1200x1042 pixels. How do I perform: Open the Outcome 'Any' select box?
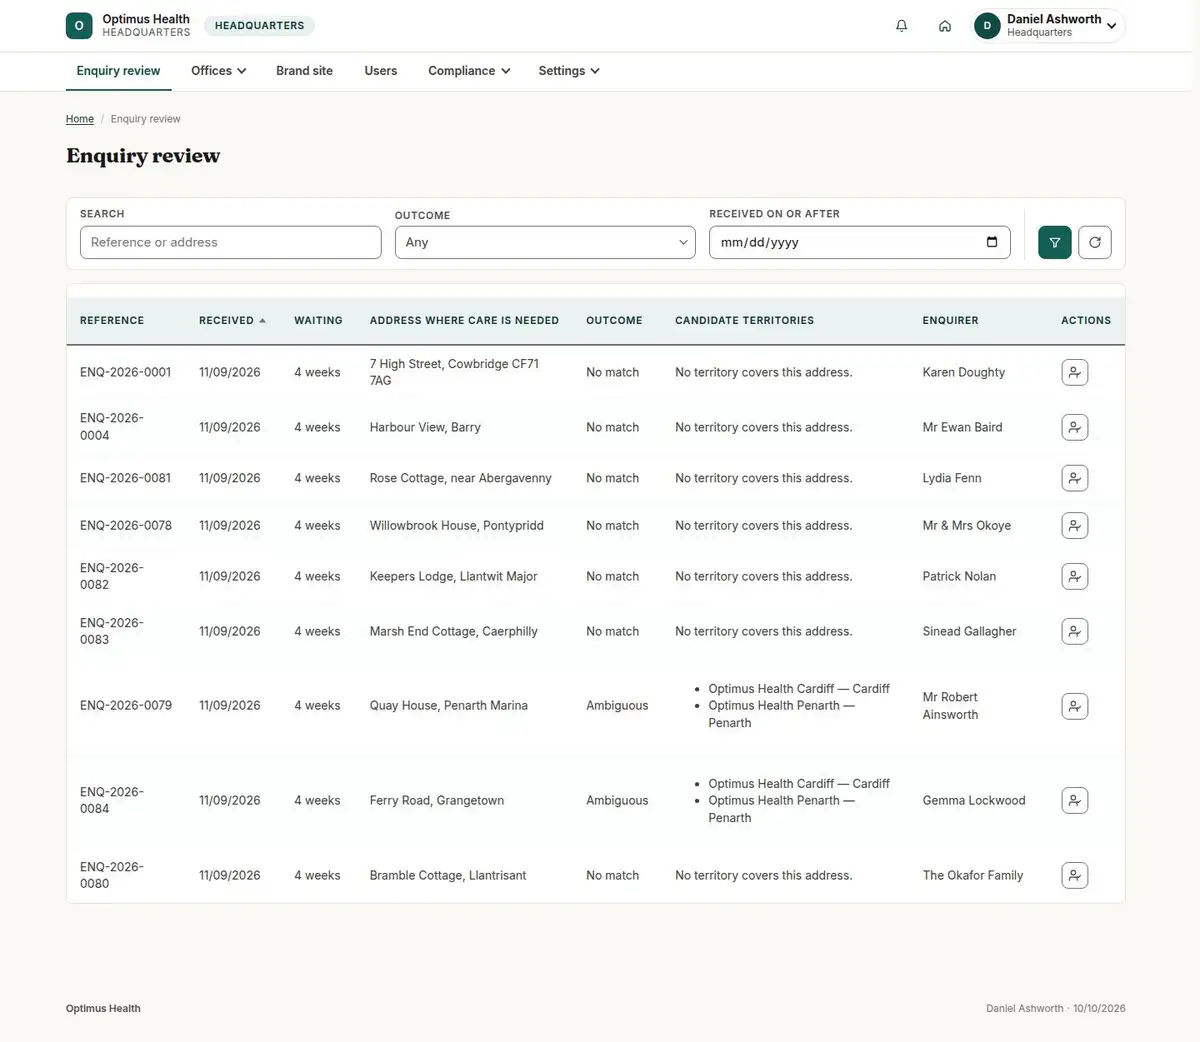pyautogui.click(x=545, y=242)
